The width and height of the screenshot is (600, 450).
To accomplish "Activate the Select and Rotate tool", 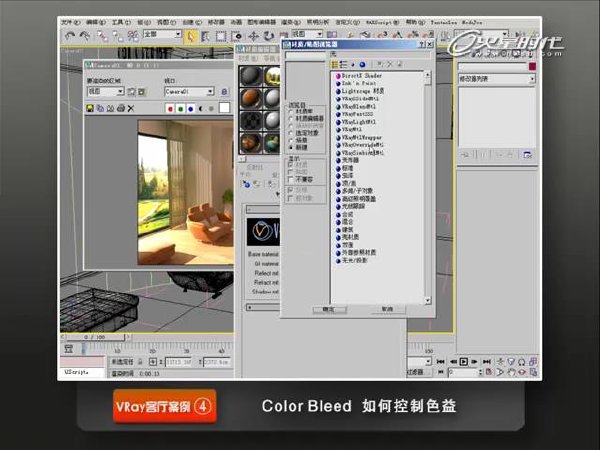I will point(269,36).
